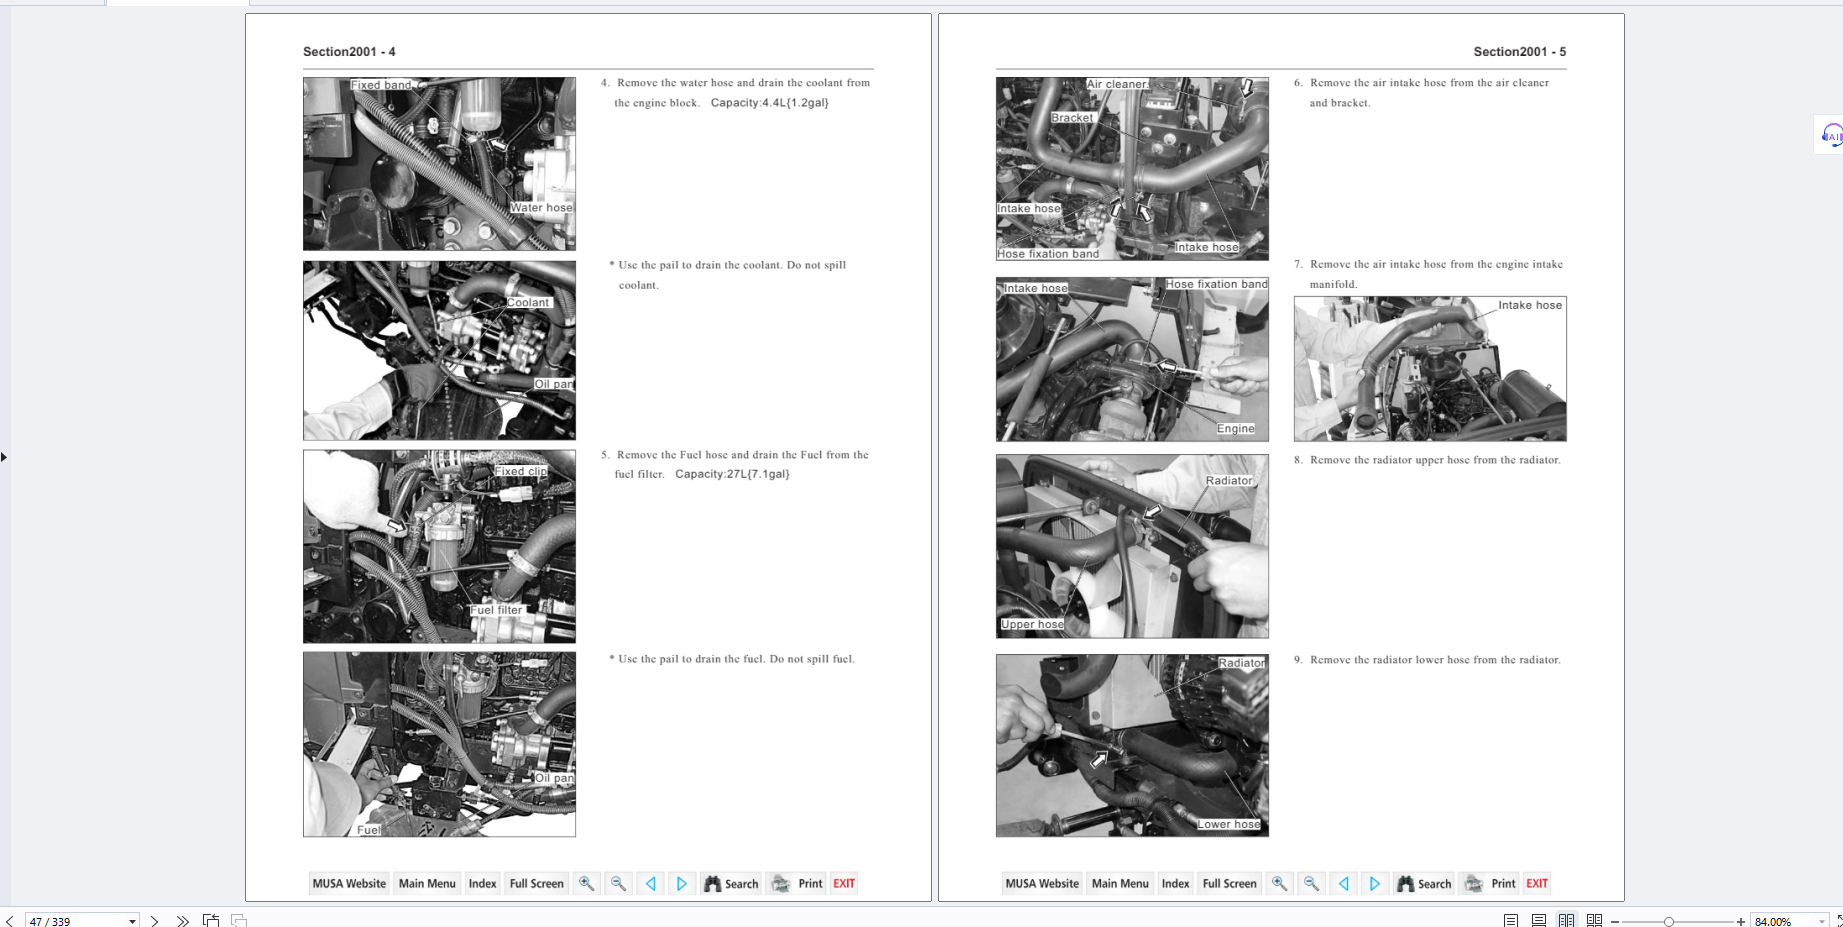Open Main Menu on left page
The image size is (1843, 927).
click(427, 883)
